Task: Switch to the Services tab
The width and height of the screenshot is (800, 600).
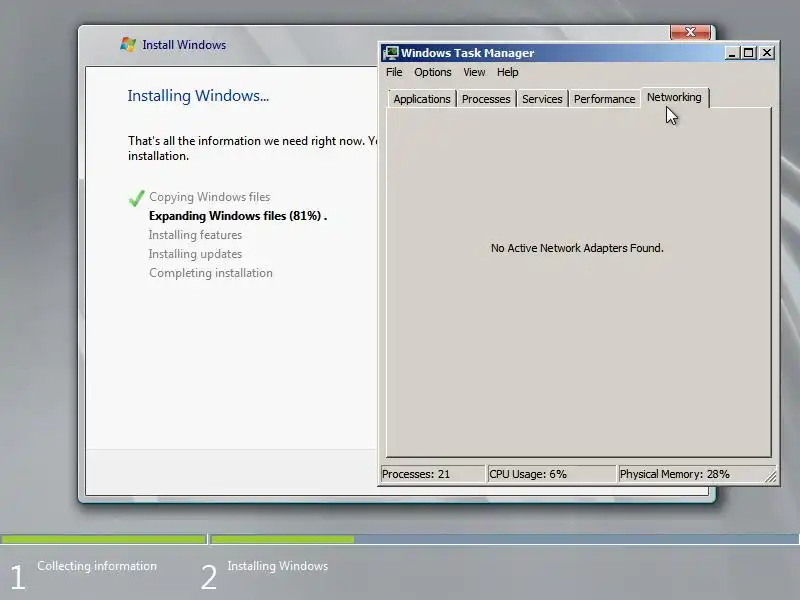Action: (x=542, y=99)
